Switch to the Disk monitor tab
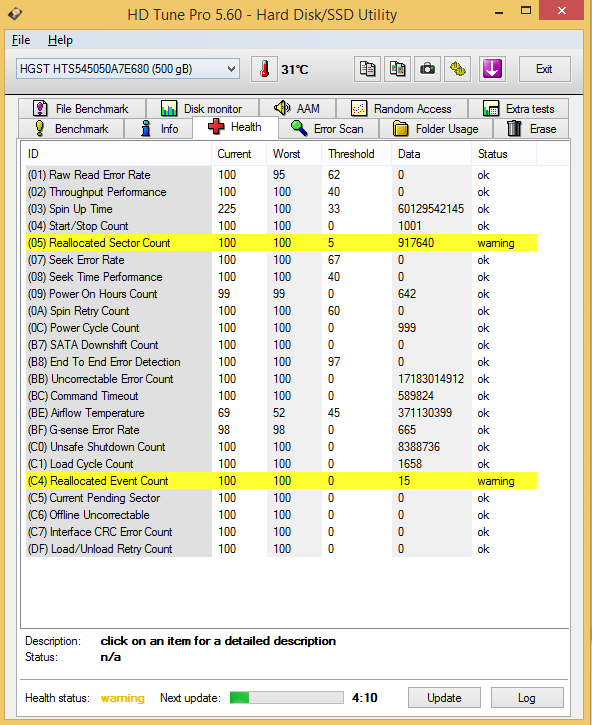The height and width of the screenshot is (725, 592). tap(202, 109)
